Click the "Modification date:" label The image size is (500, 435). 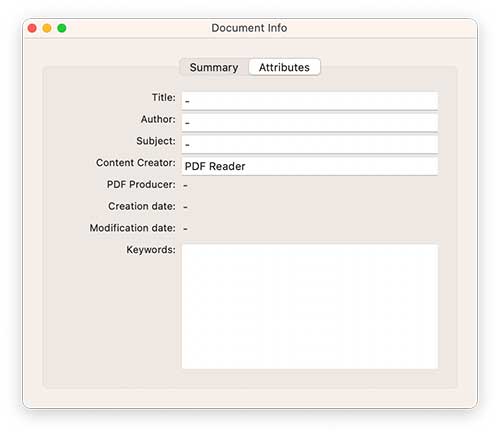[133, 228]
